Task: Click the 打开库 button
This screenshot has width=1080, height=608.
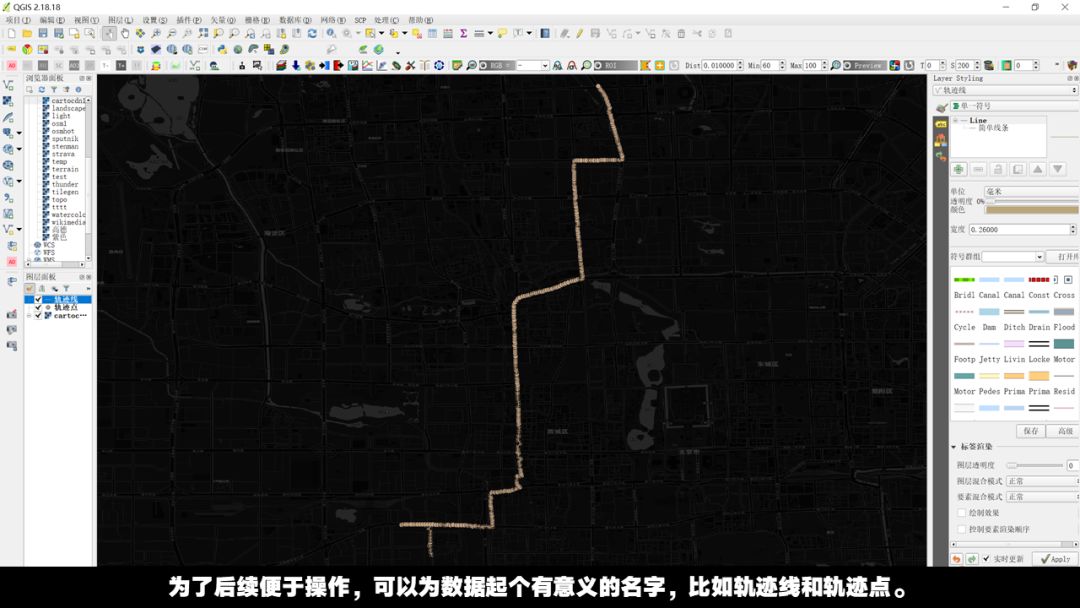Action: pos(1064,257)
